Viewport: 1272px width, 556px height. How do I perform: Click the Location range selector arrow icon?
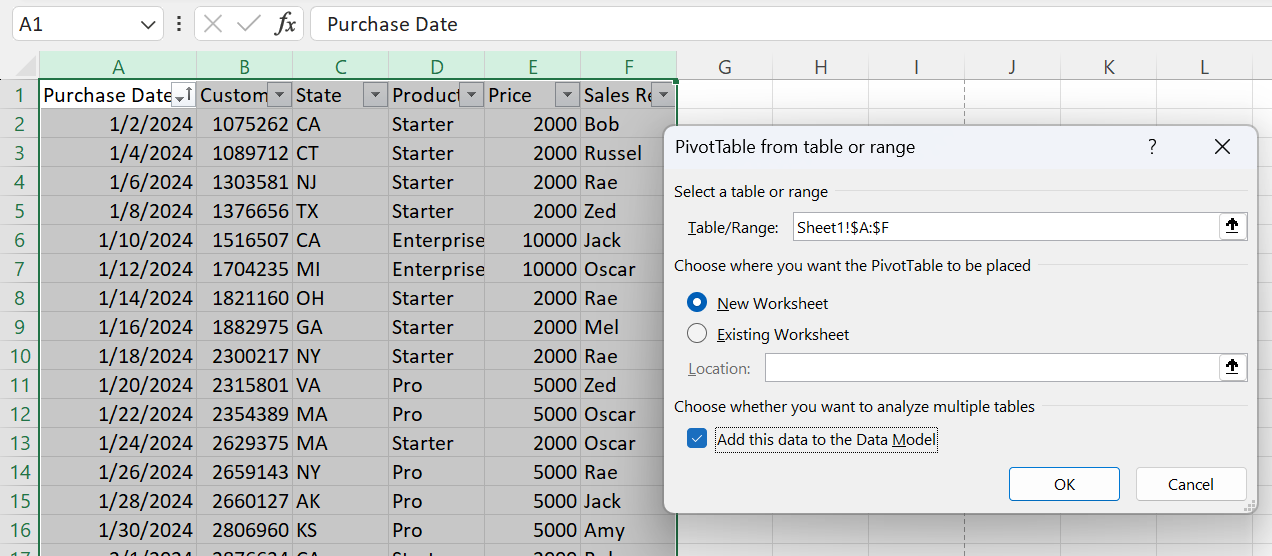pos(1233,368)
